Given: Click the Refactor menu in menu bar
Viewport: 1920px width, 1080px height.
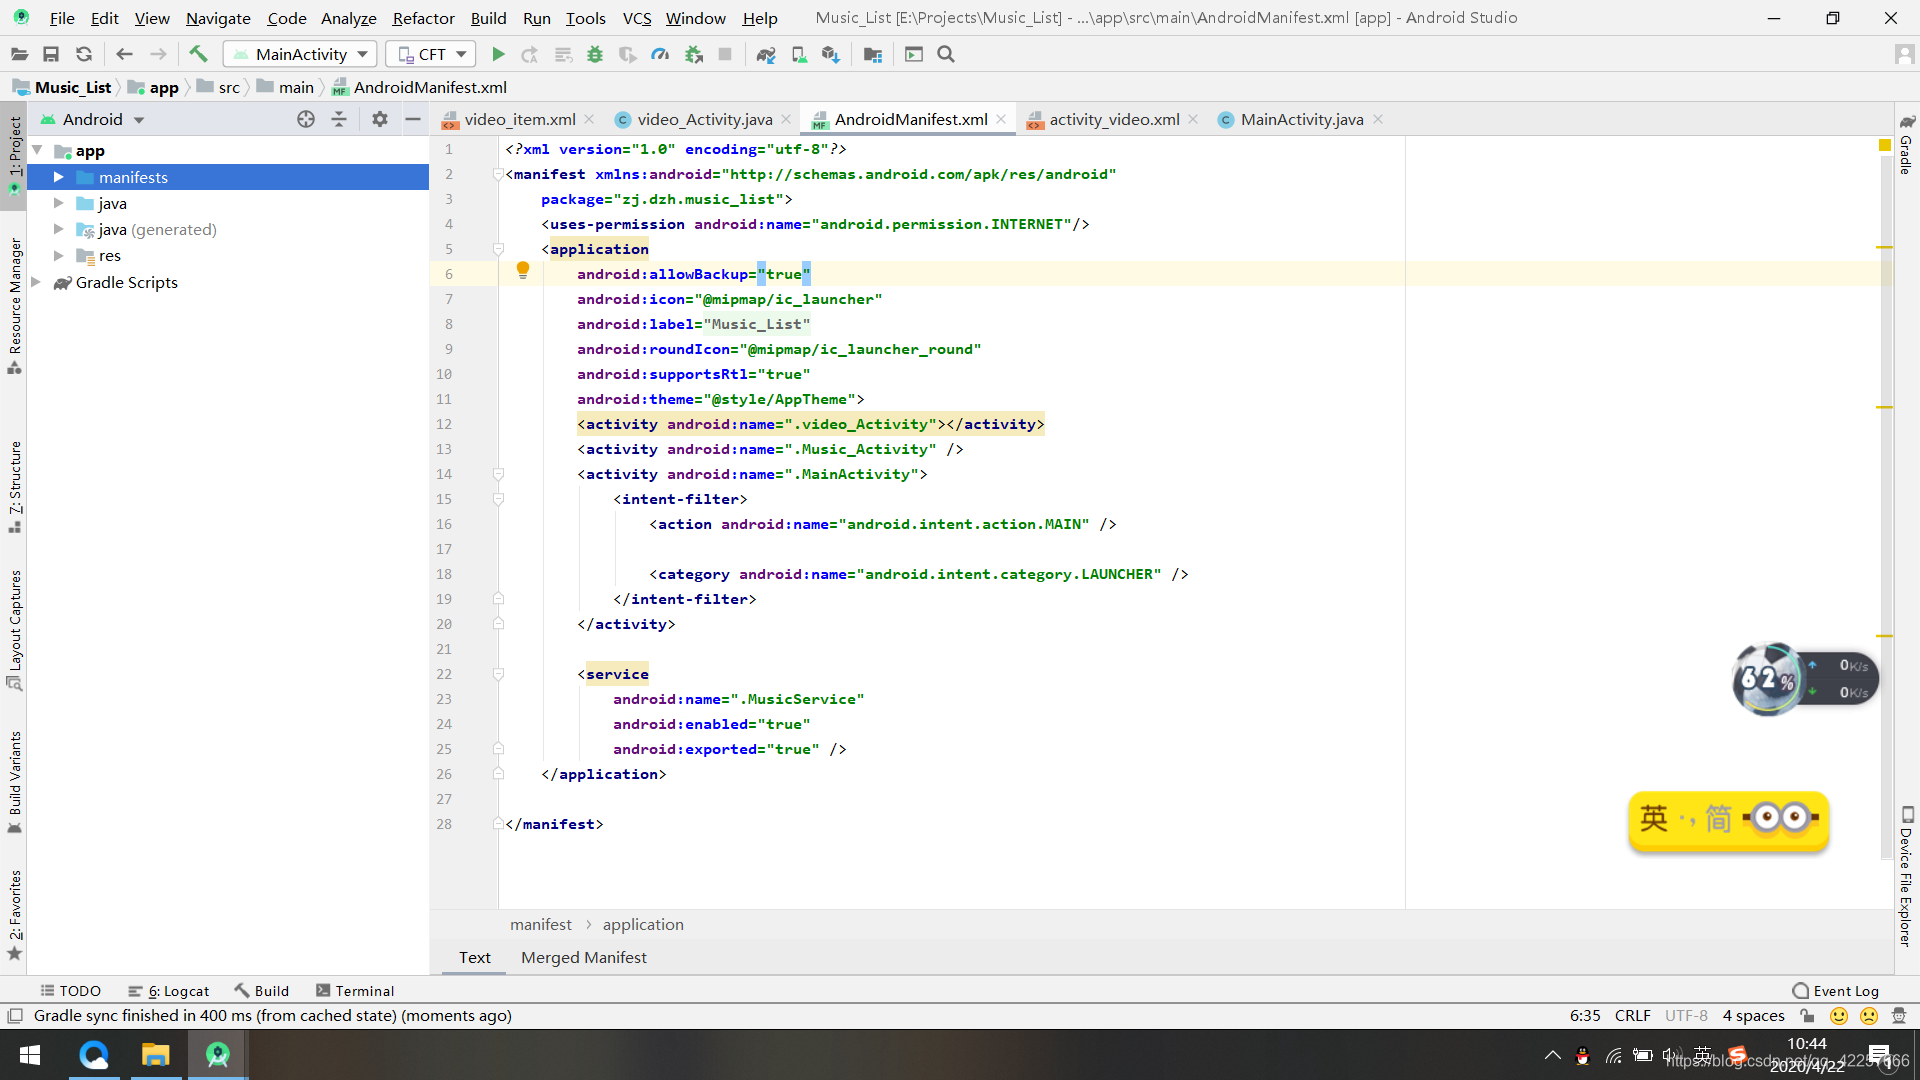Looking at the screenshot, I should coord(422,17).
